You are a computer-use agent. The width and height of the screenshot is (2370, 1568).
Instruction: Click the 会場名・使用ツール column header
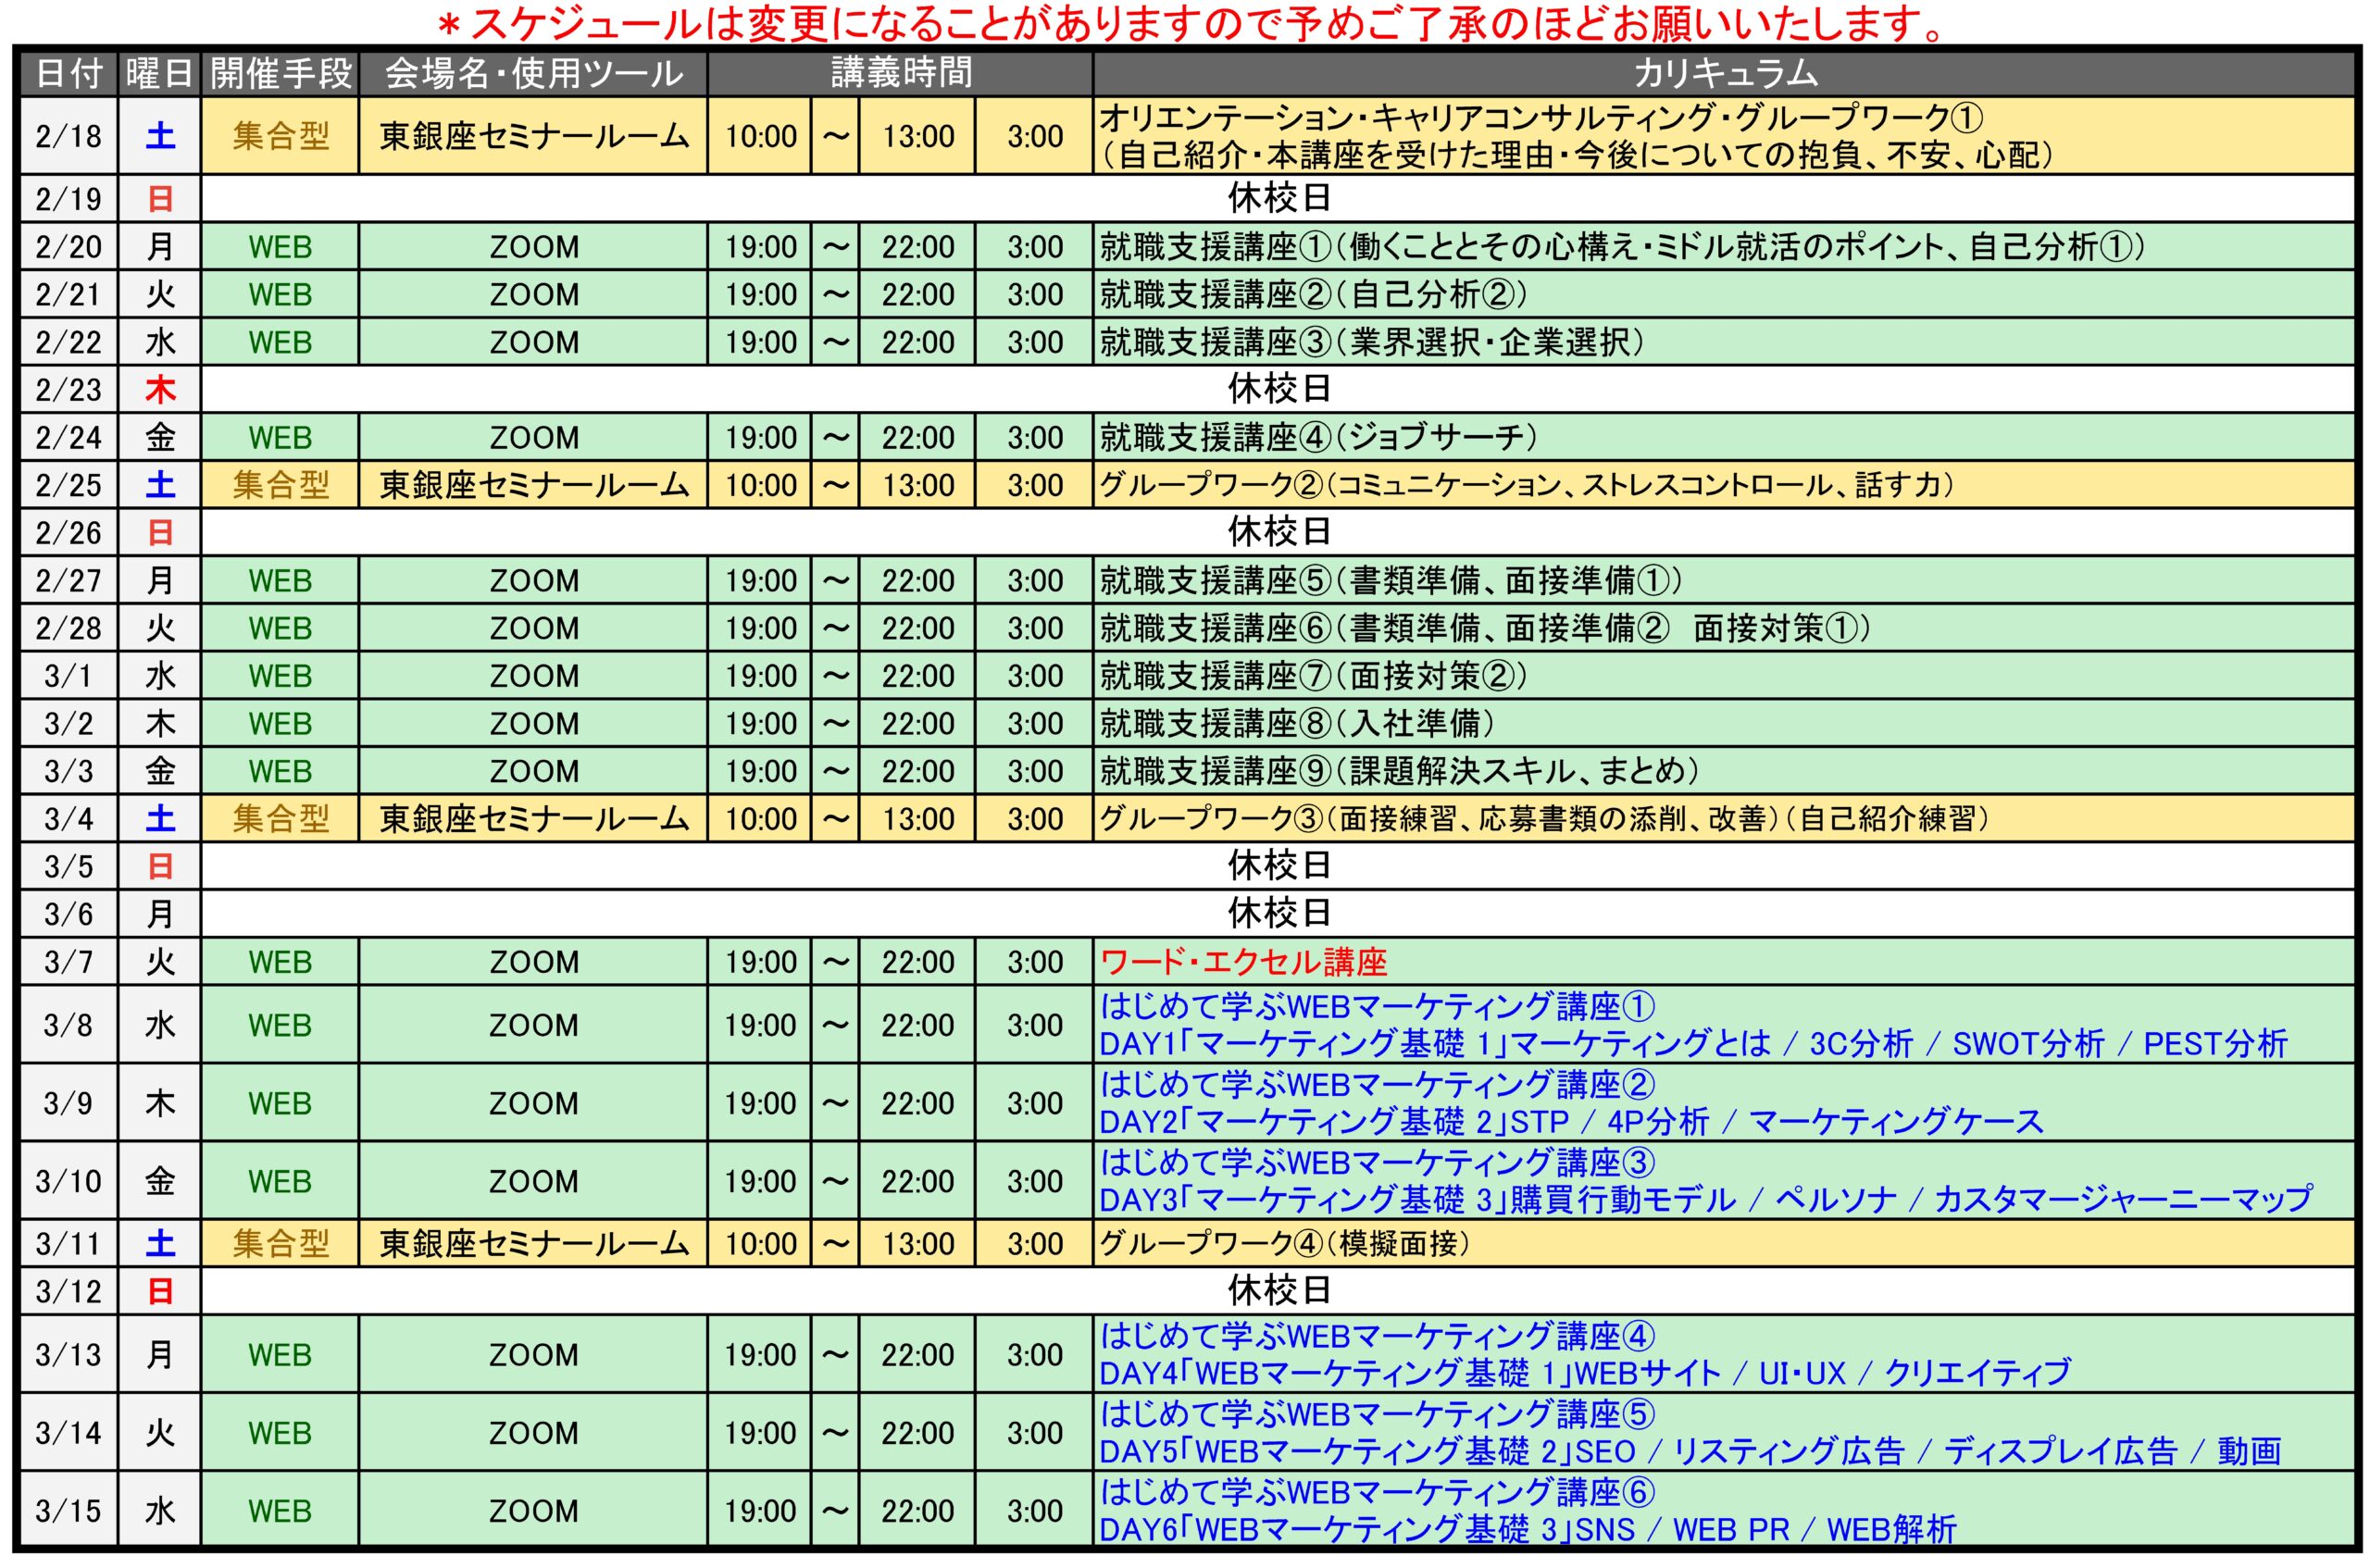click(533, 73)
